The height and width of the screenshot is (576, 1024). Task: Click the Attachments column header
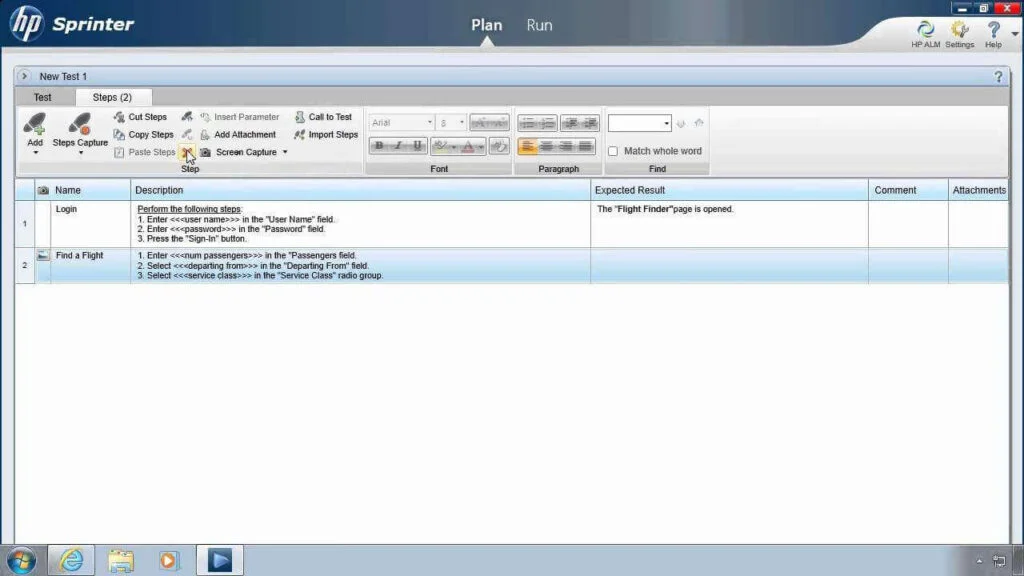tap(979, 190)
